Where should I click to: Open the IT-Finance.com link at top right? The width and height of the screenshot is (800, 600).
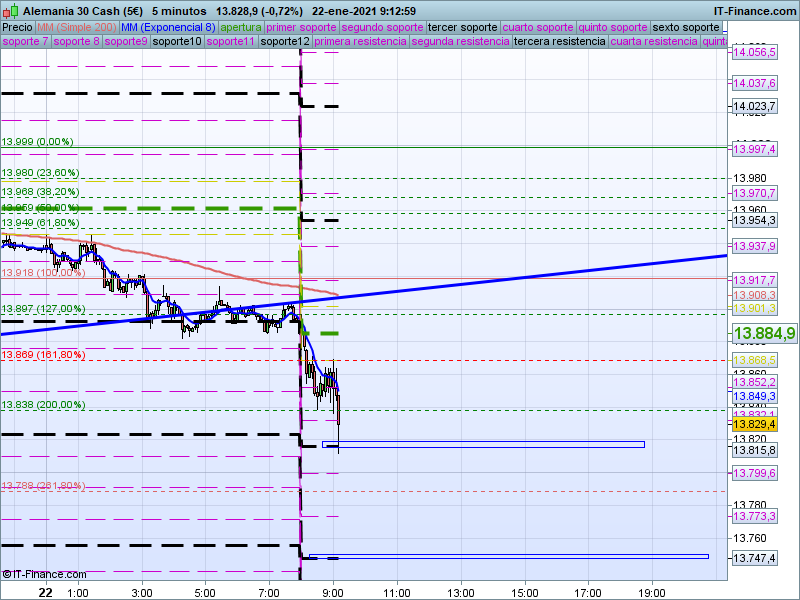click(x=754, y=11)
